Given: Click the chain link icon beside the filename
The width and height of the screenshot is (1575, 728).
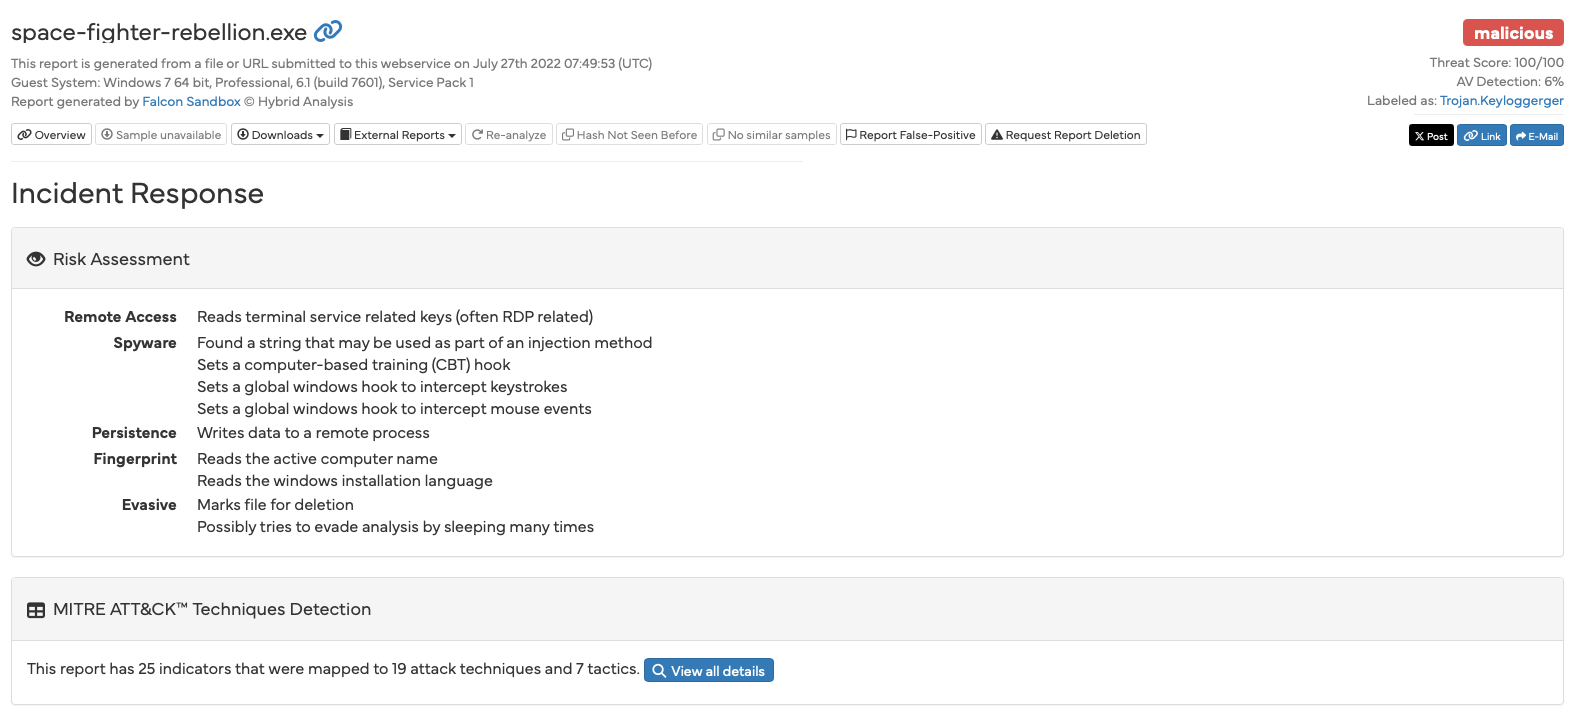Looking at the screenshot, I should [x=328, y=32].
